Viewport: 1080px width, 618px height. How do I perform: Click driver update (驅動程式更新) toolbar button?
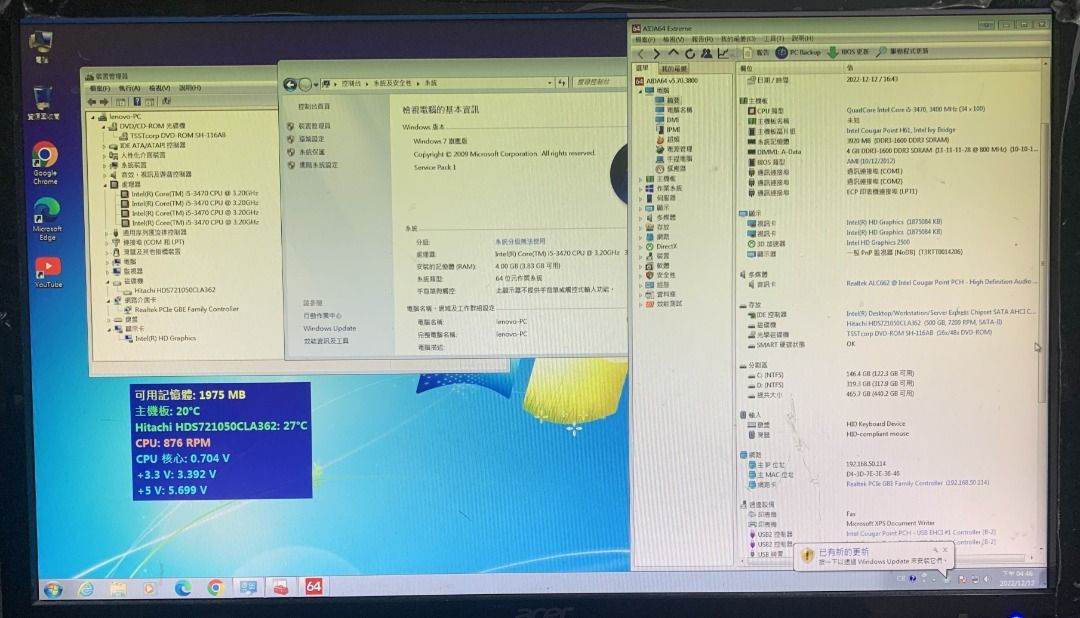coord(902,52)
